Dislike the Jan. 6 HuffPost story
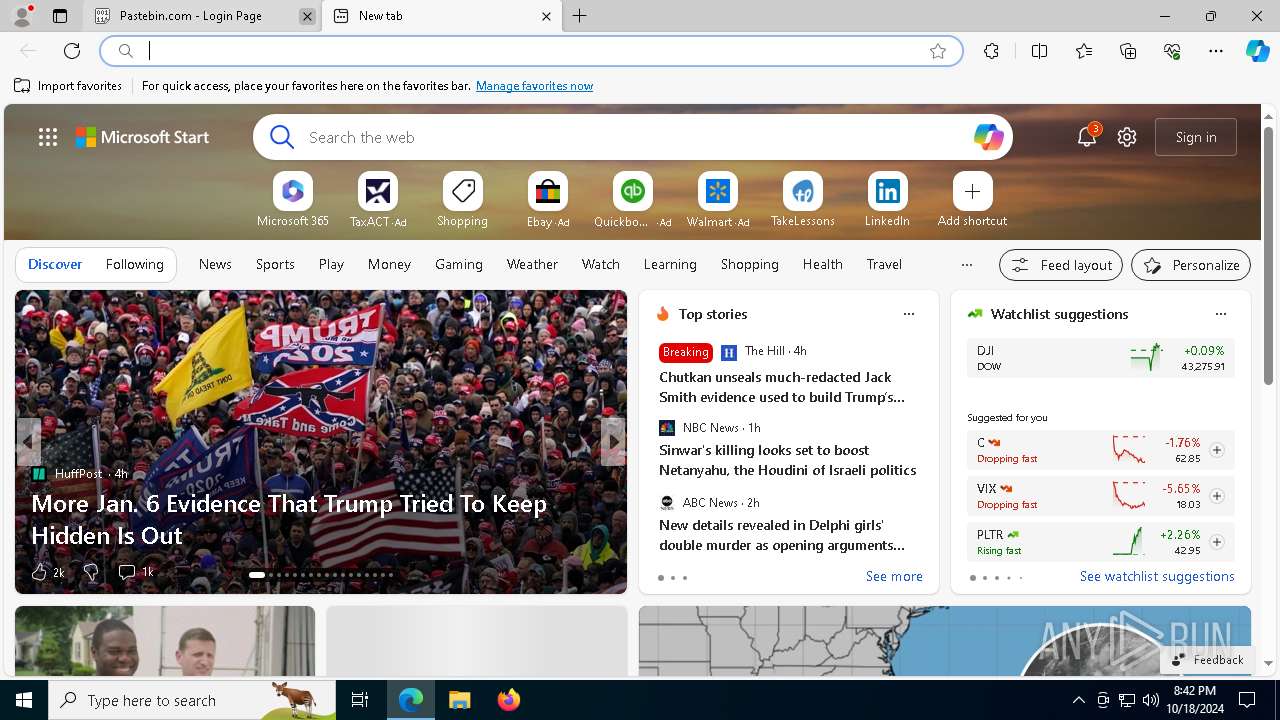Viewport: 1280px width, 720px height. point(90,572)
